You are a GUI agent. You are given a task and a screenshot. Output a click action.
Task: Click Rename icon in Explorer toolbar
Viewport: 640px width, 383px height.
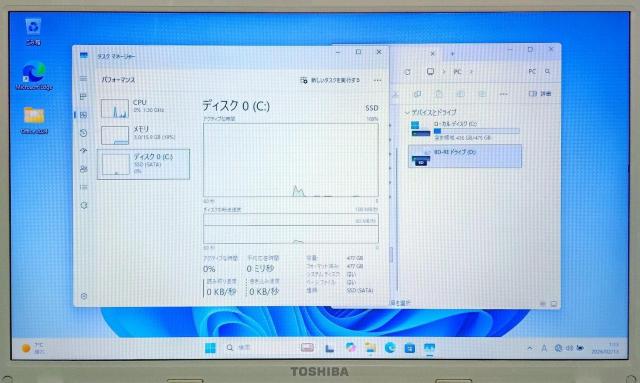pos(460,94)
